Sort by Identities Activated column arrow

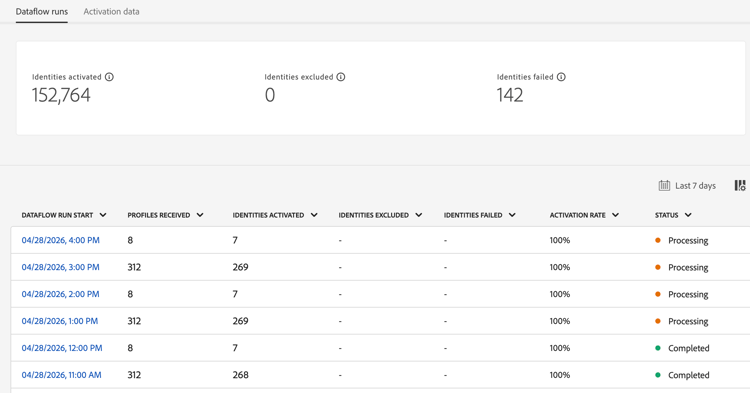[x=314, y=215]
